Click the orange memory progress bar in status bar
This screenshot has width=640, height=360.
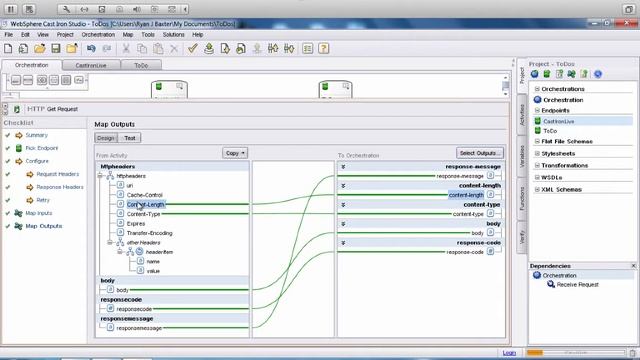[x=576, y=353]
